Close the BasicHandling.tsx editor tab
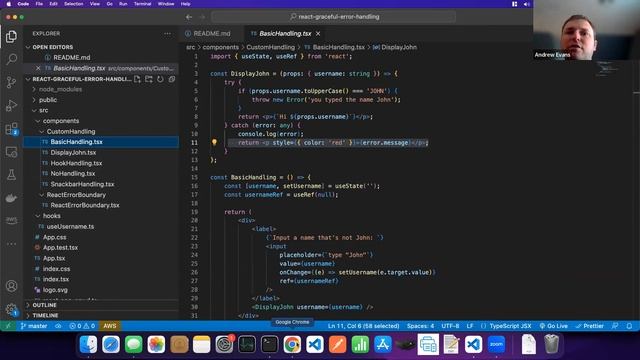This screenshot has height=360, width=640. click(318, 33)
